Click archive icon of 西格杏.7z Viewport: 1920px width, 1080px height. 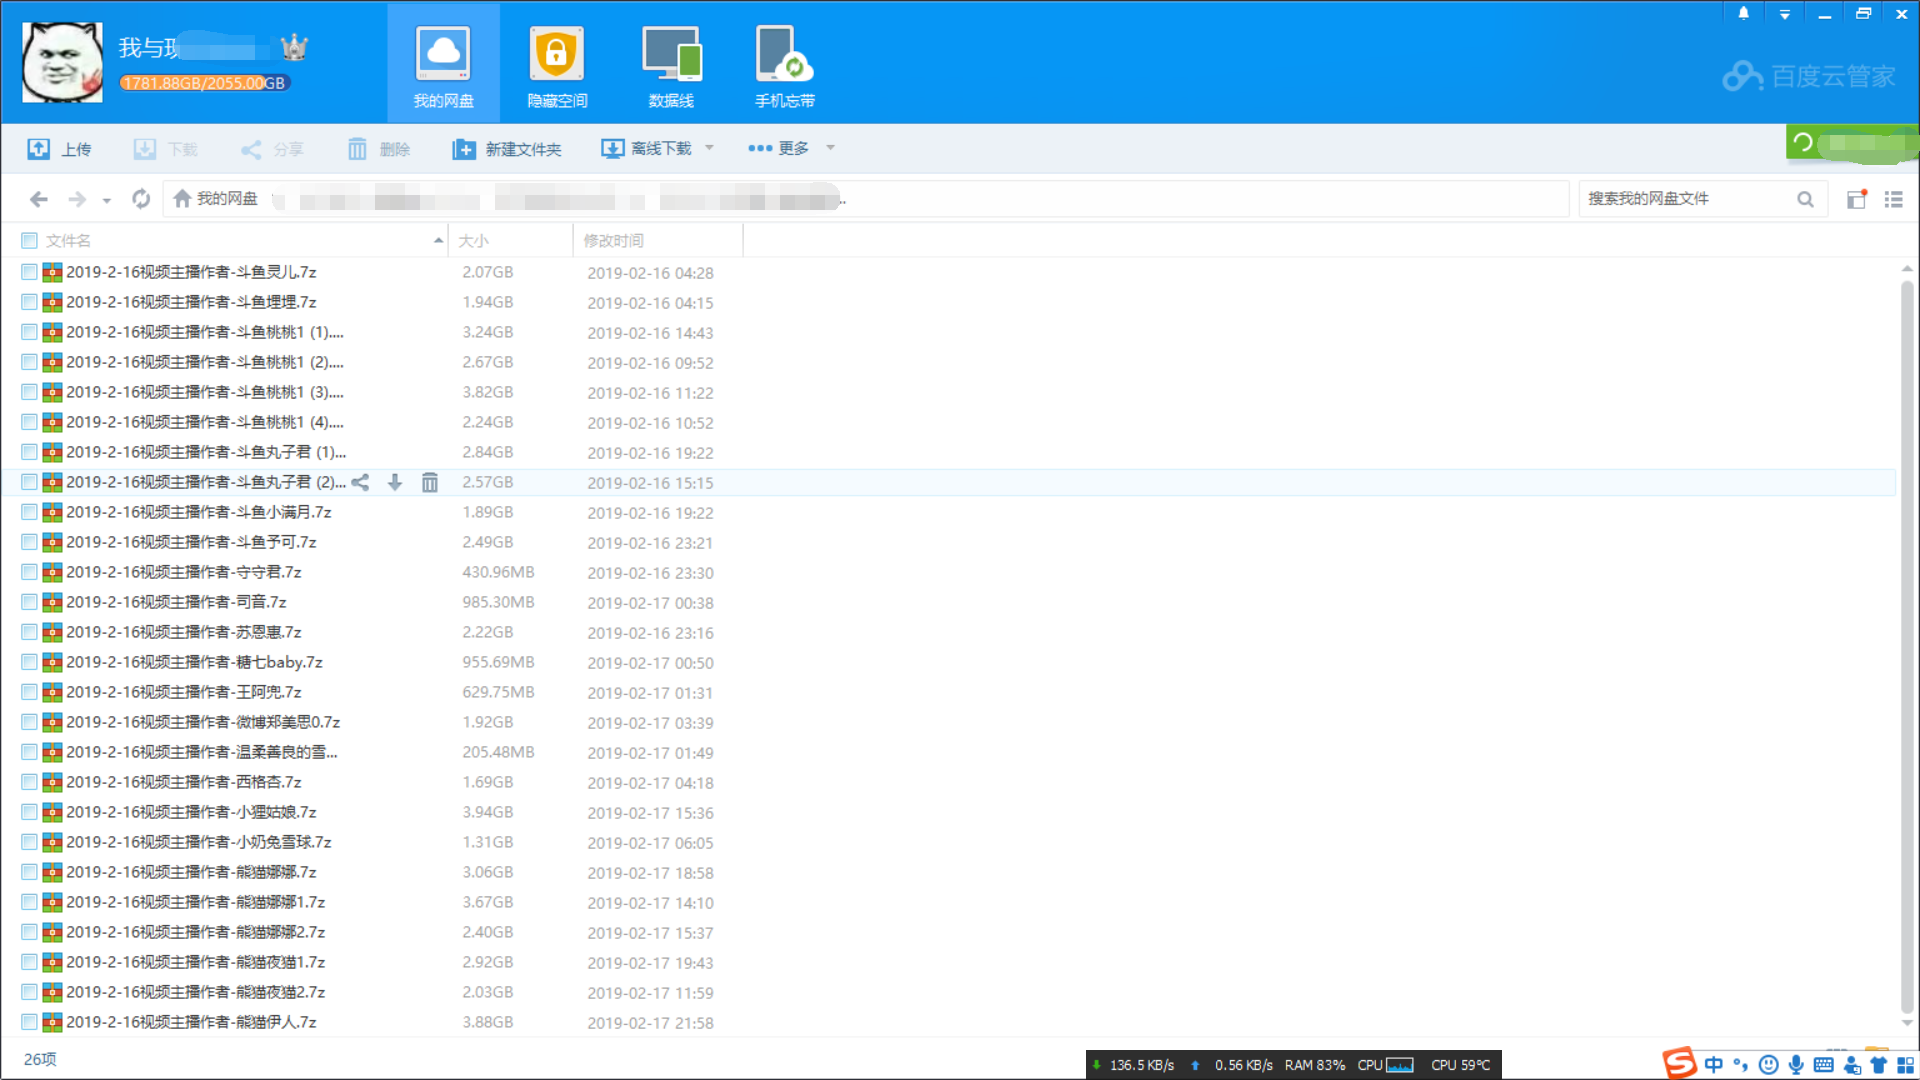coord(52,782)
